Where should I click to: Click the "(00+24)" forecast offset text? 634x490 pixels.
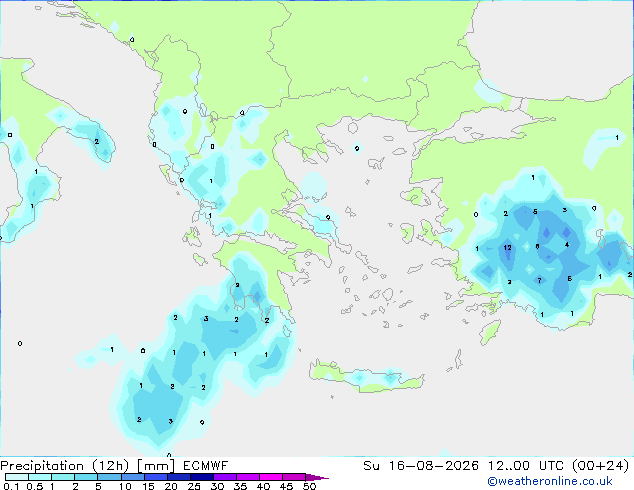[x=600, y=466]
